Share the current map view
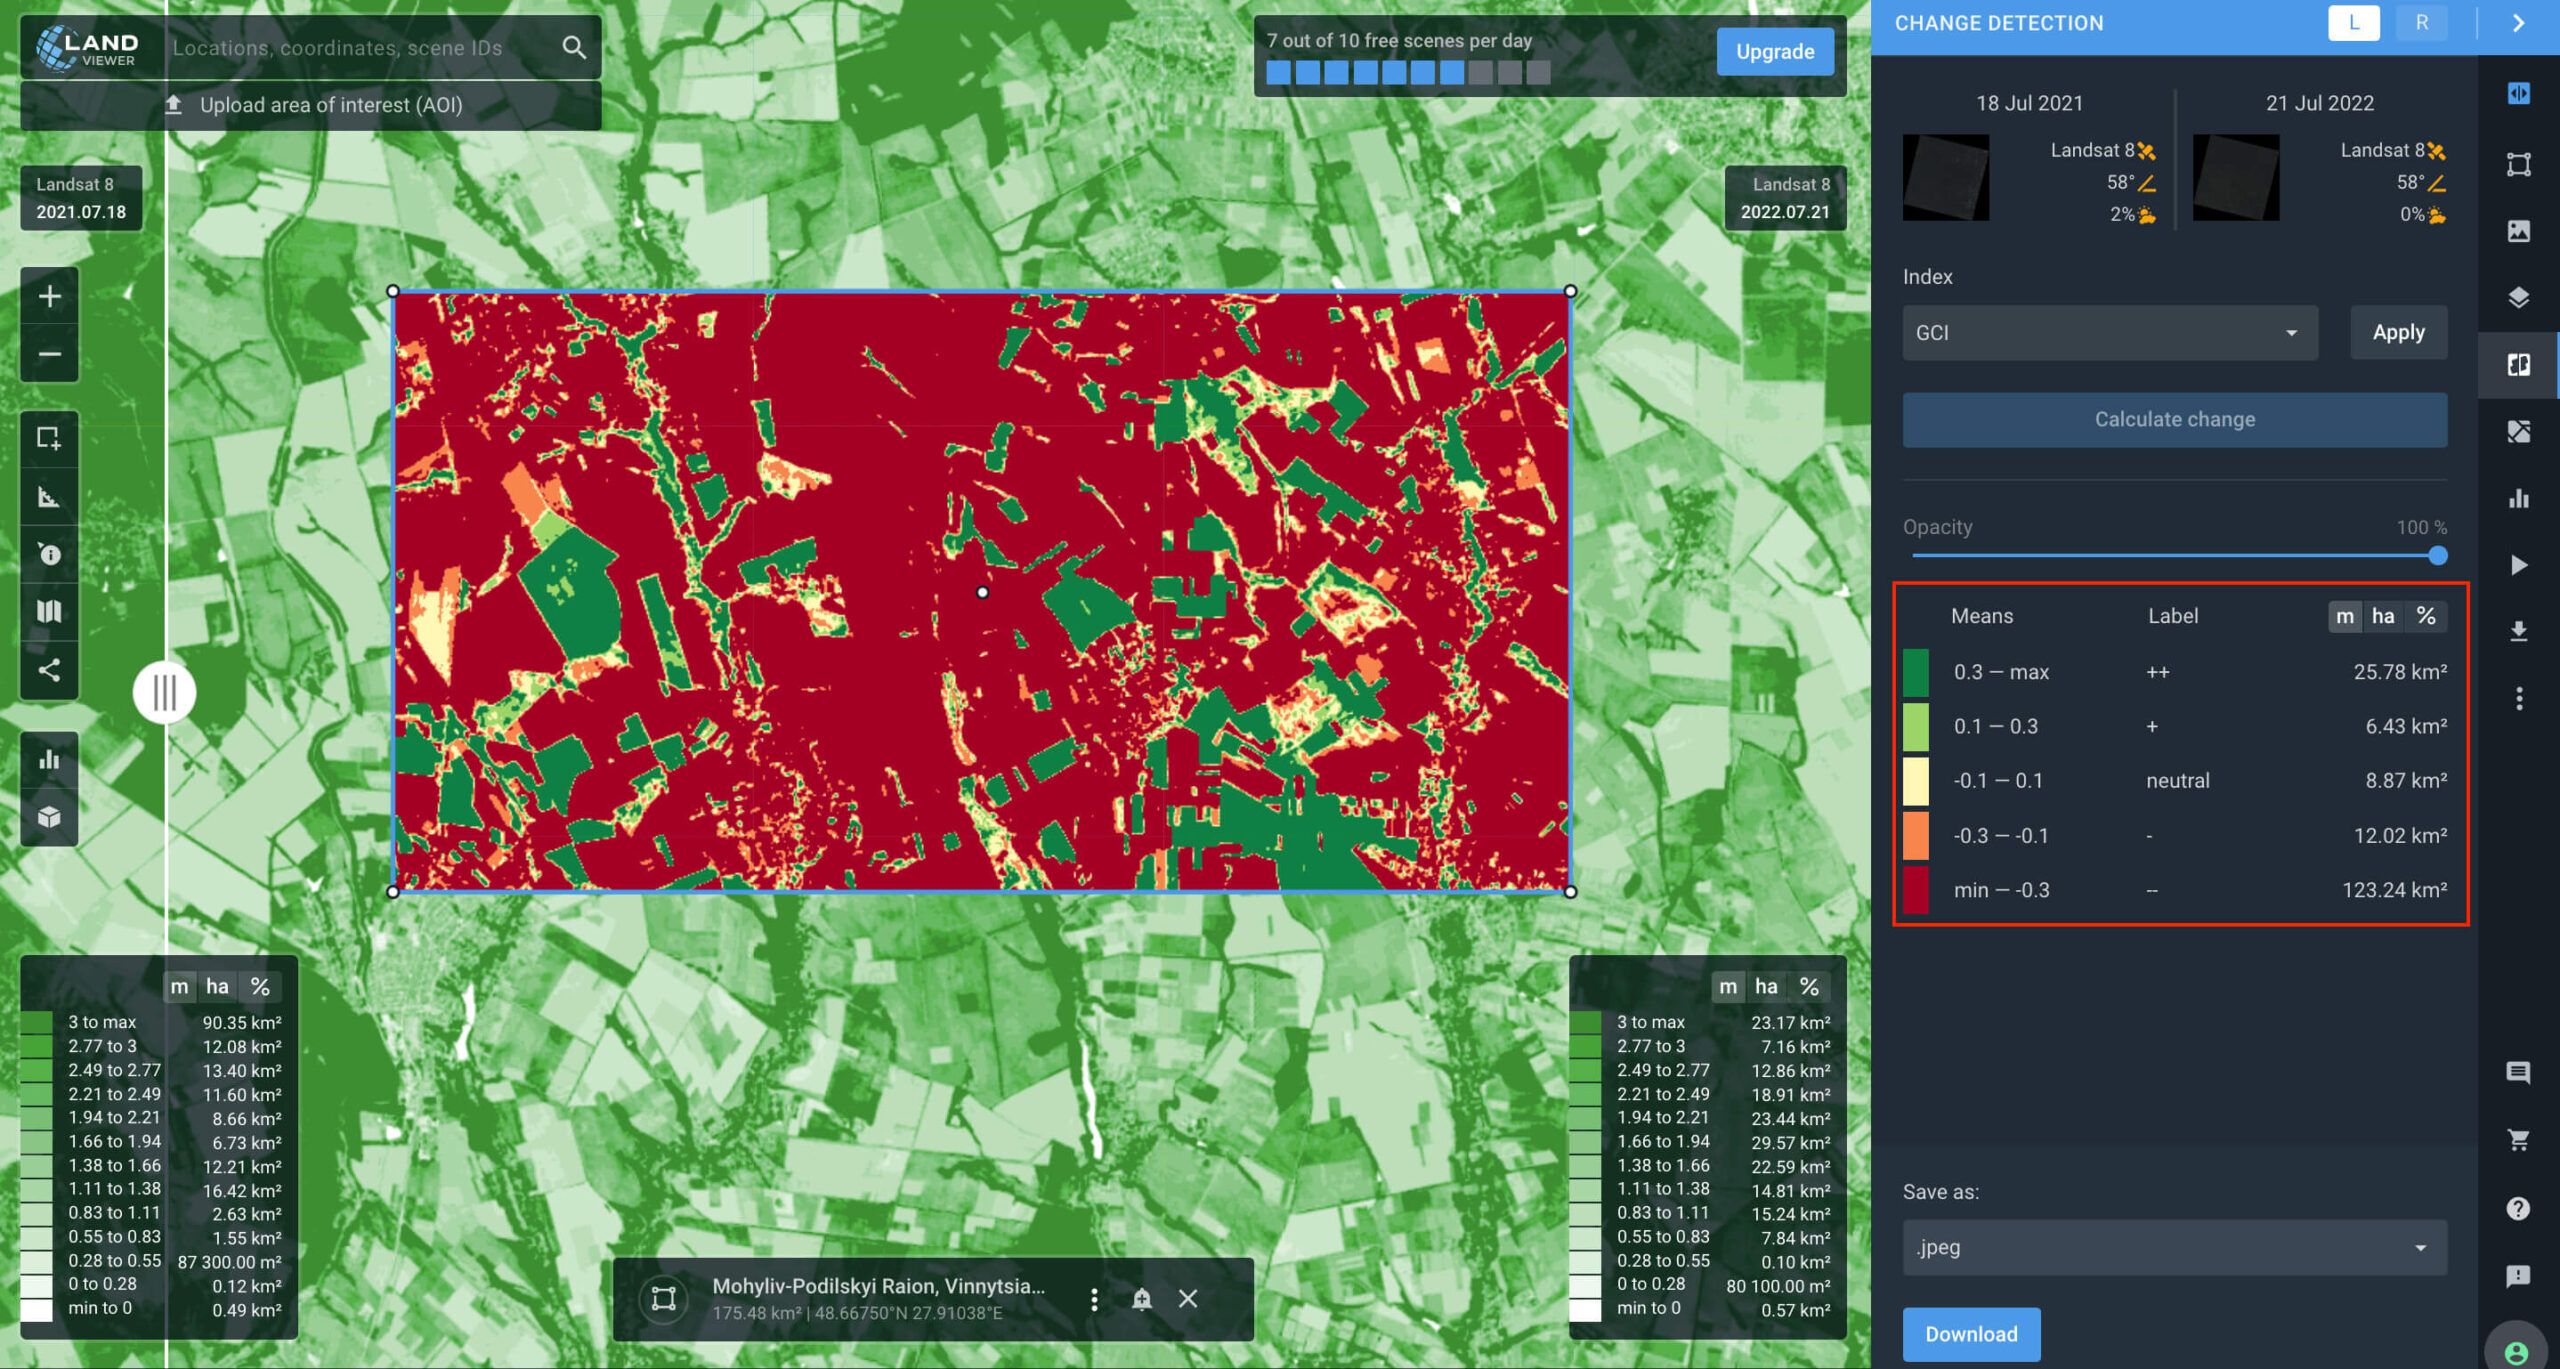The image size is (2560, 1369). click(x=49, y=670)
